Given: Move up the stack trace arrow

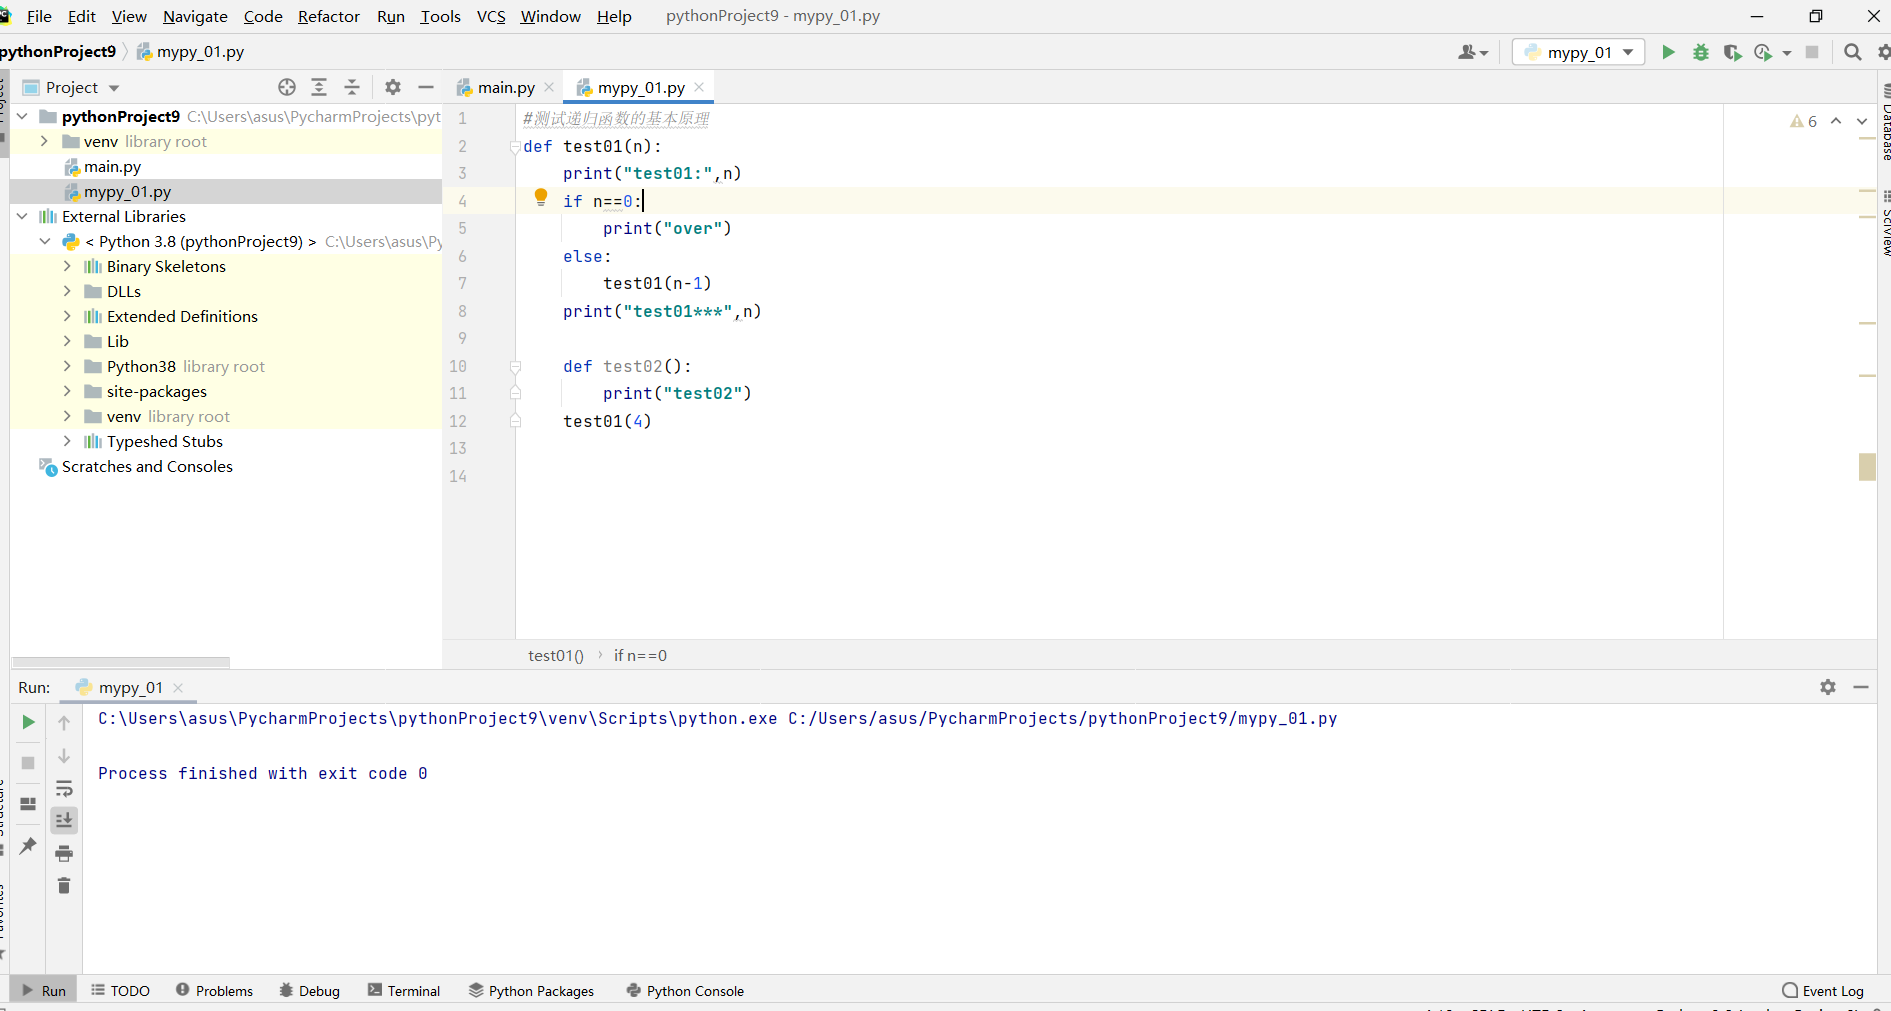Looking at the screenshot, I should click(64, 722).
